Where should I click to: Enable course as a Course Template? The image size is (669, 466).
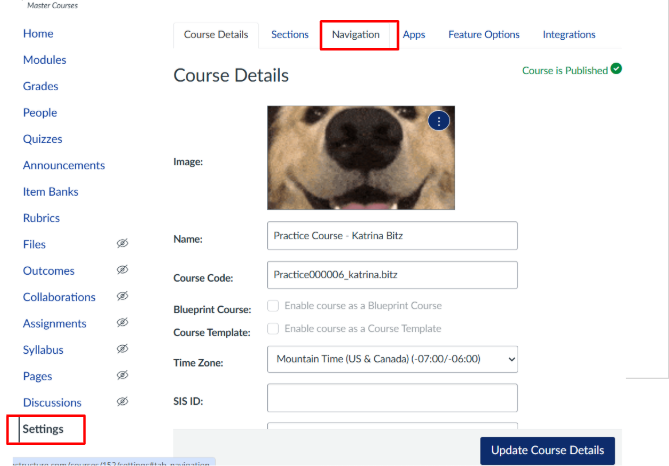[273, 329]
